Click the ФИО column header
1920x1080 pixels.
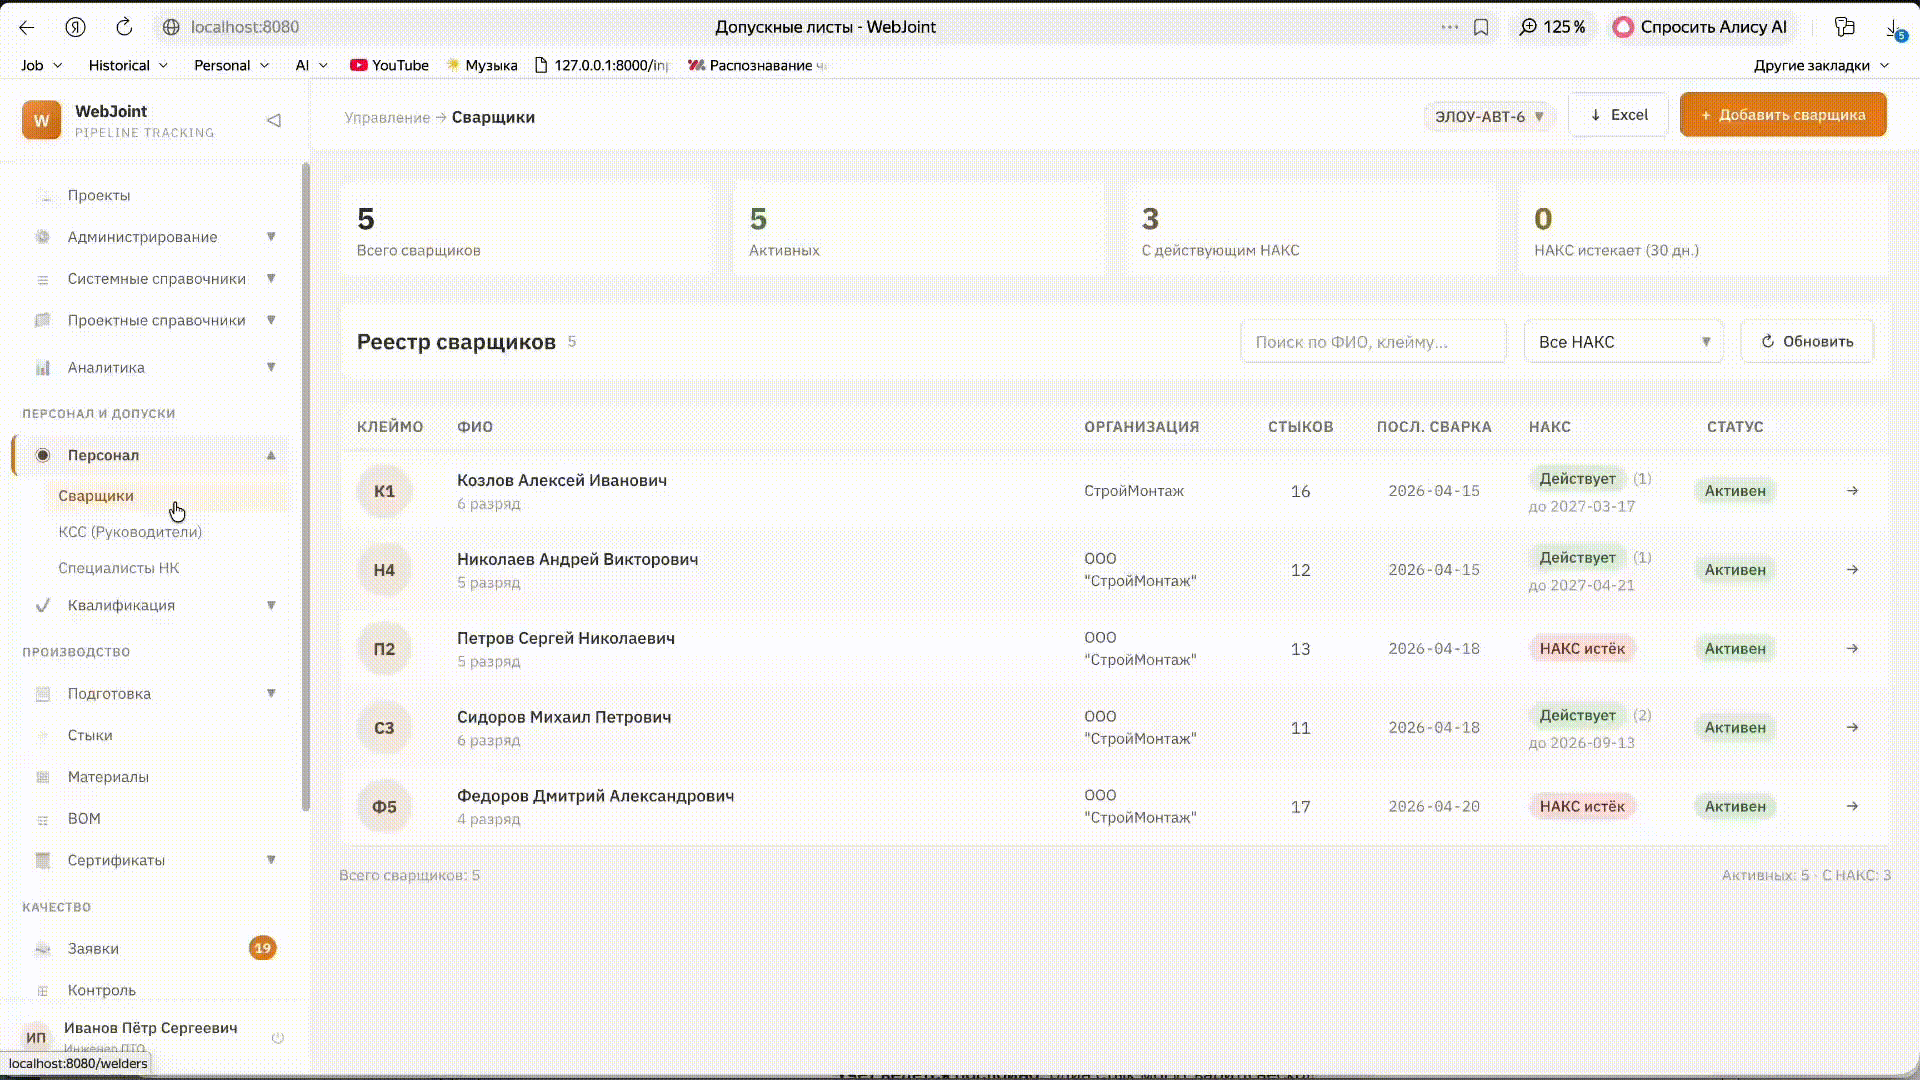point(475,427)
